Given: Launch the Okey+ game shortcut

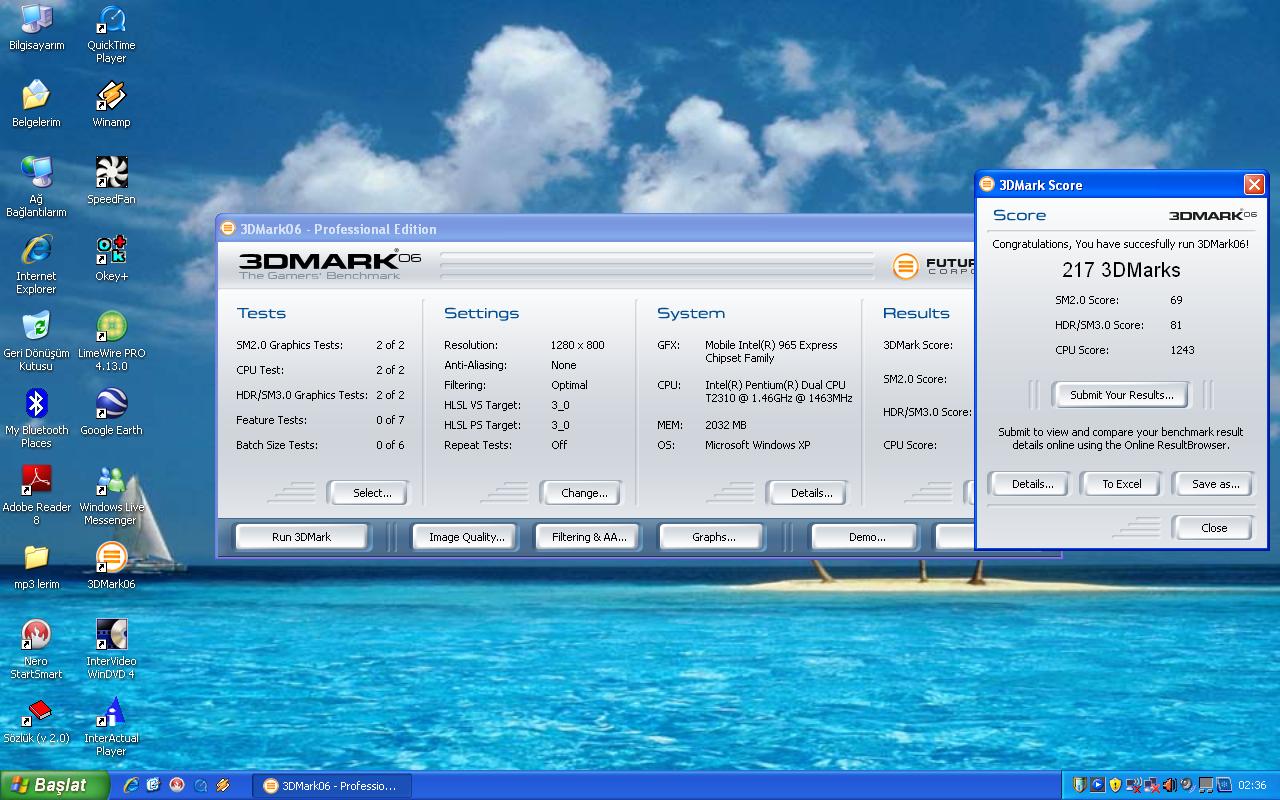Looking at the screenshot, I should [111, 258].
